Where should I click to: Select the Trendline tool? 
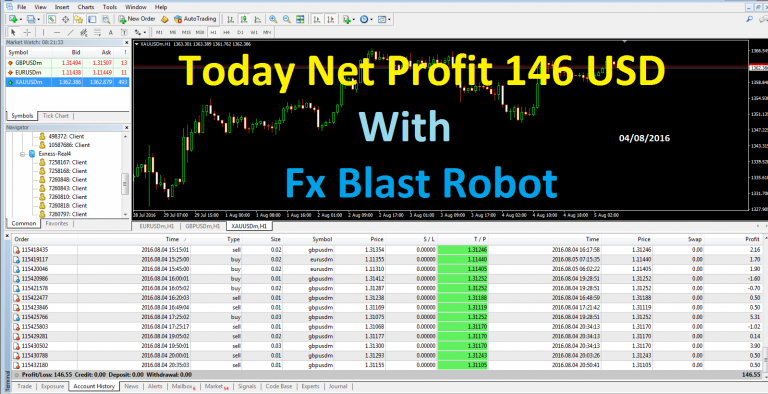[x=71, y=32]
